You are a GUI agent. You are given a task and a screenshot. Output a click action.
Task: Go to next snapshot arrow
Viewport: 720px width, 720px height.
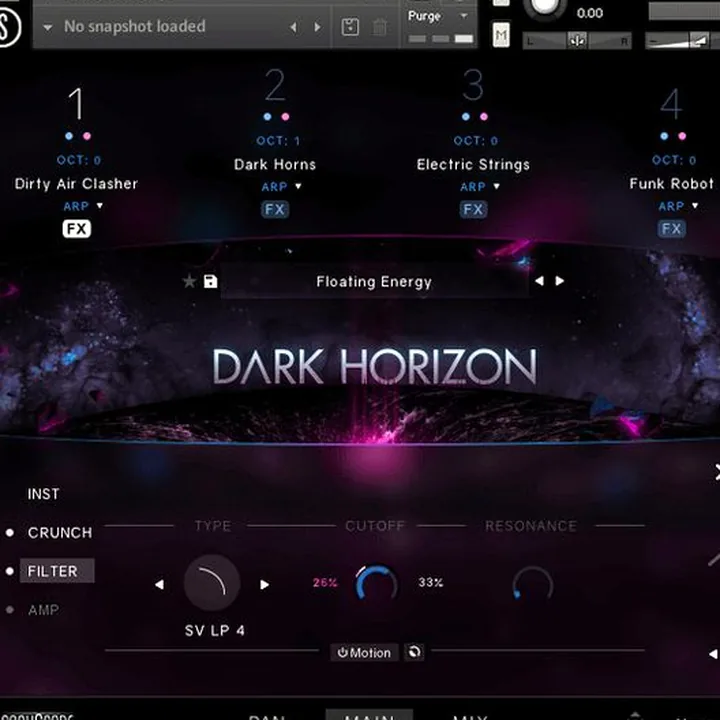317,28
